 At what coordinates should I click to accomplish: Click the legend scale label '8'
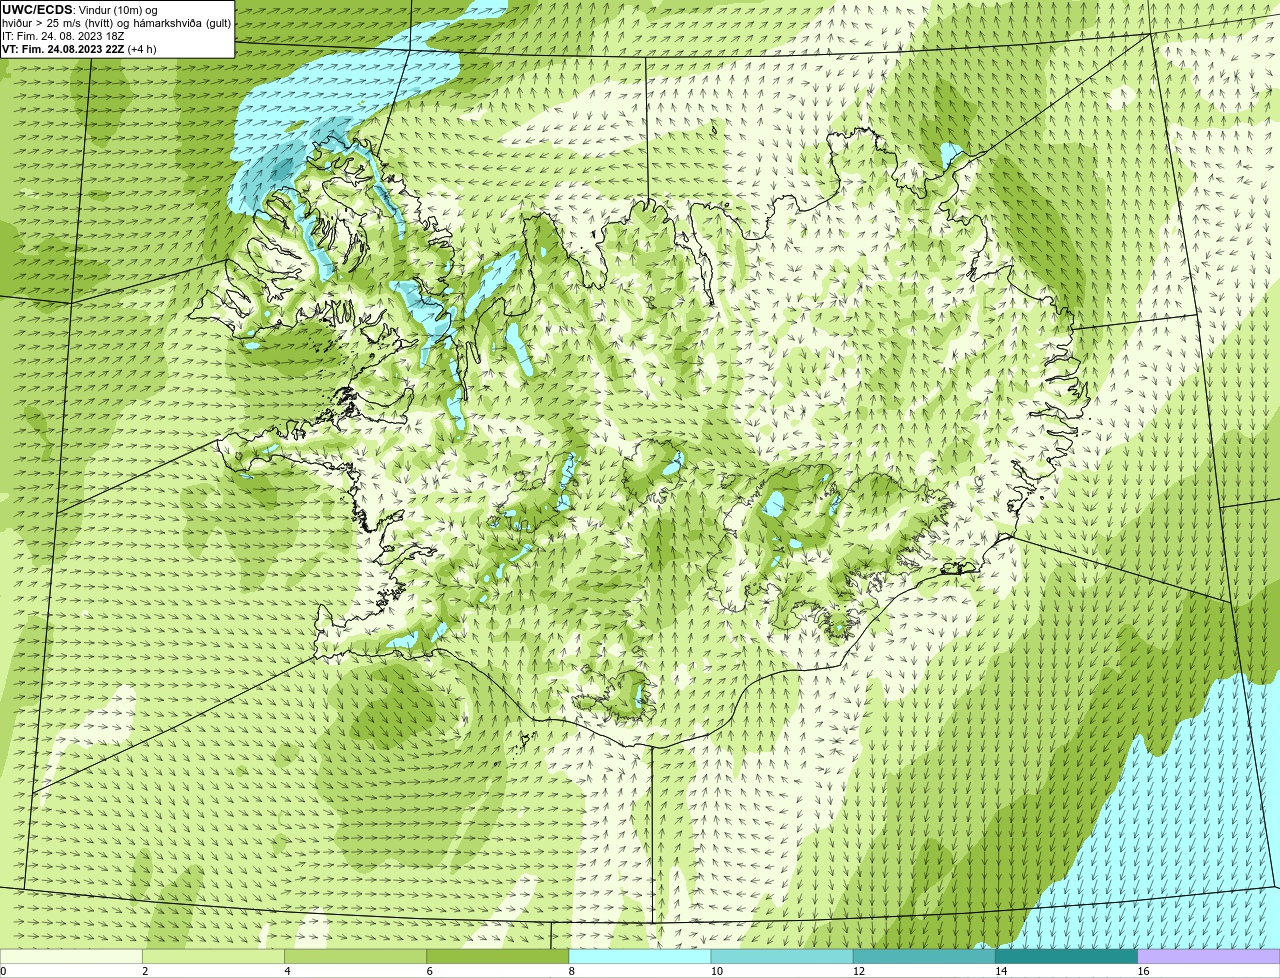[571, 971]
